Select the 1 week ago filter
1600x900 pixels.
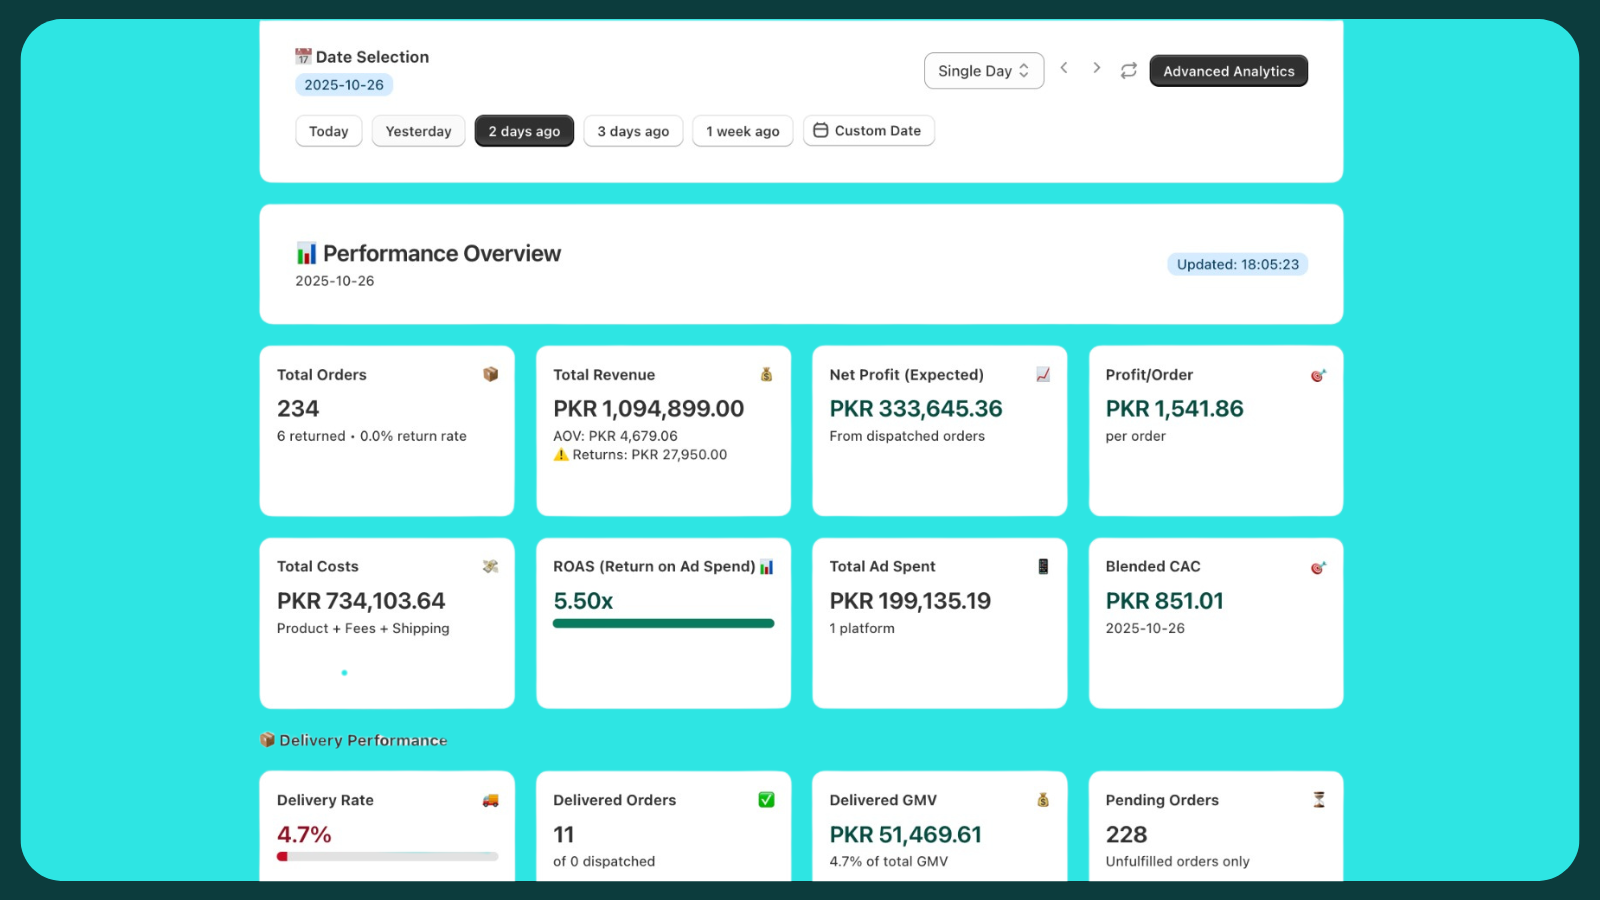[742, 131]
